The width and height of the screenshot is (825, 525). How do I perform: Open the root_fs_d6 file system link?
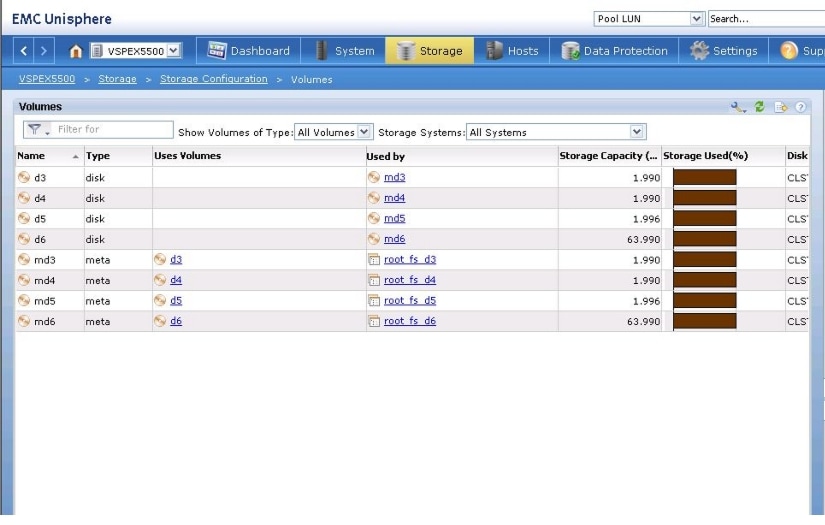(x=410, y=321)
